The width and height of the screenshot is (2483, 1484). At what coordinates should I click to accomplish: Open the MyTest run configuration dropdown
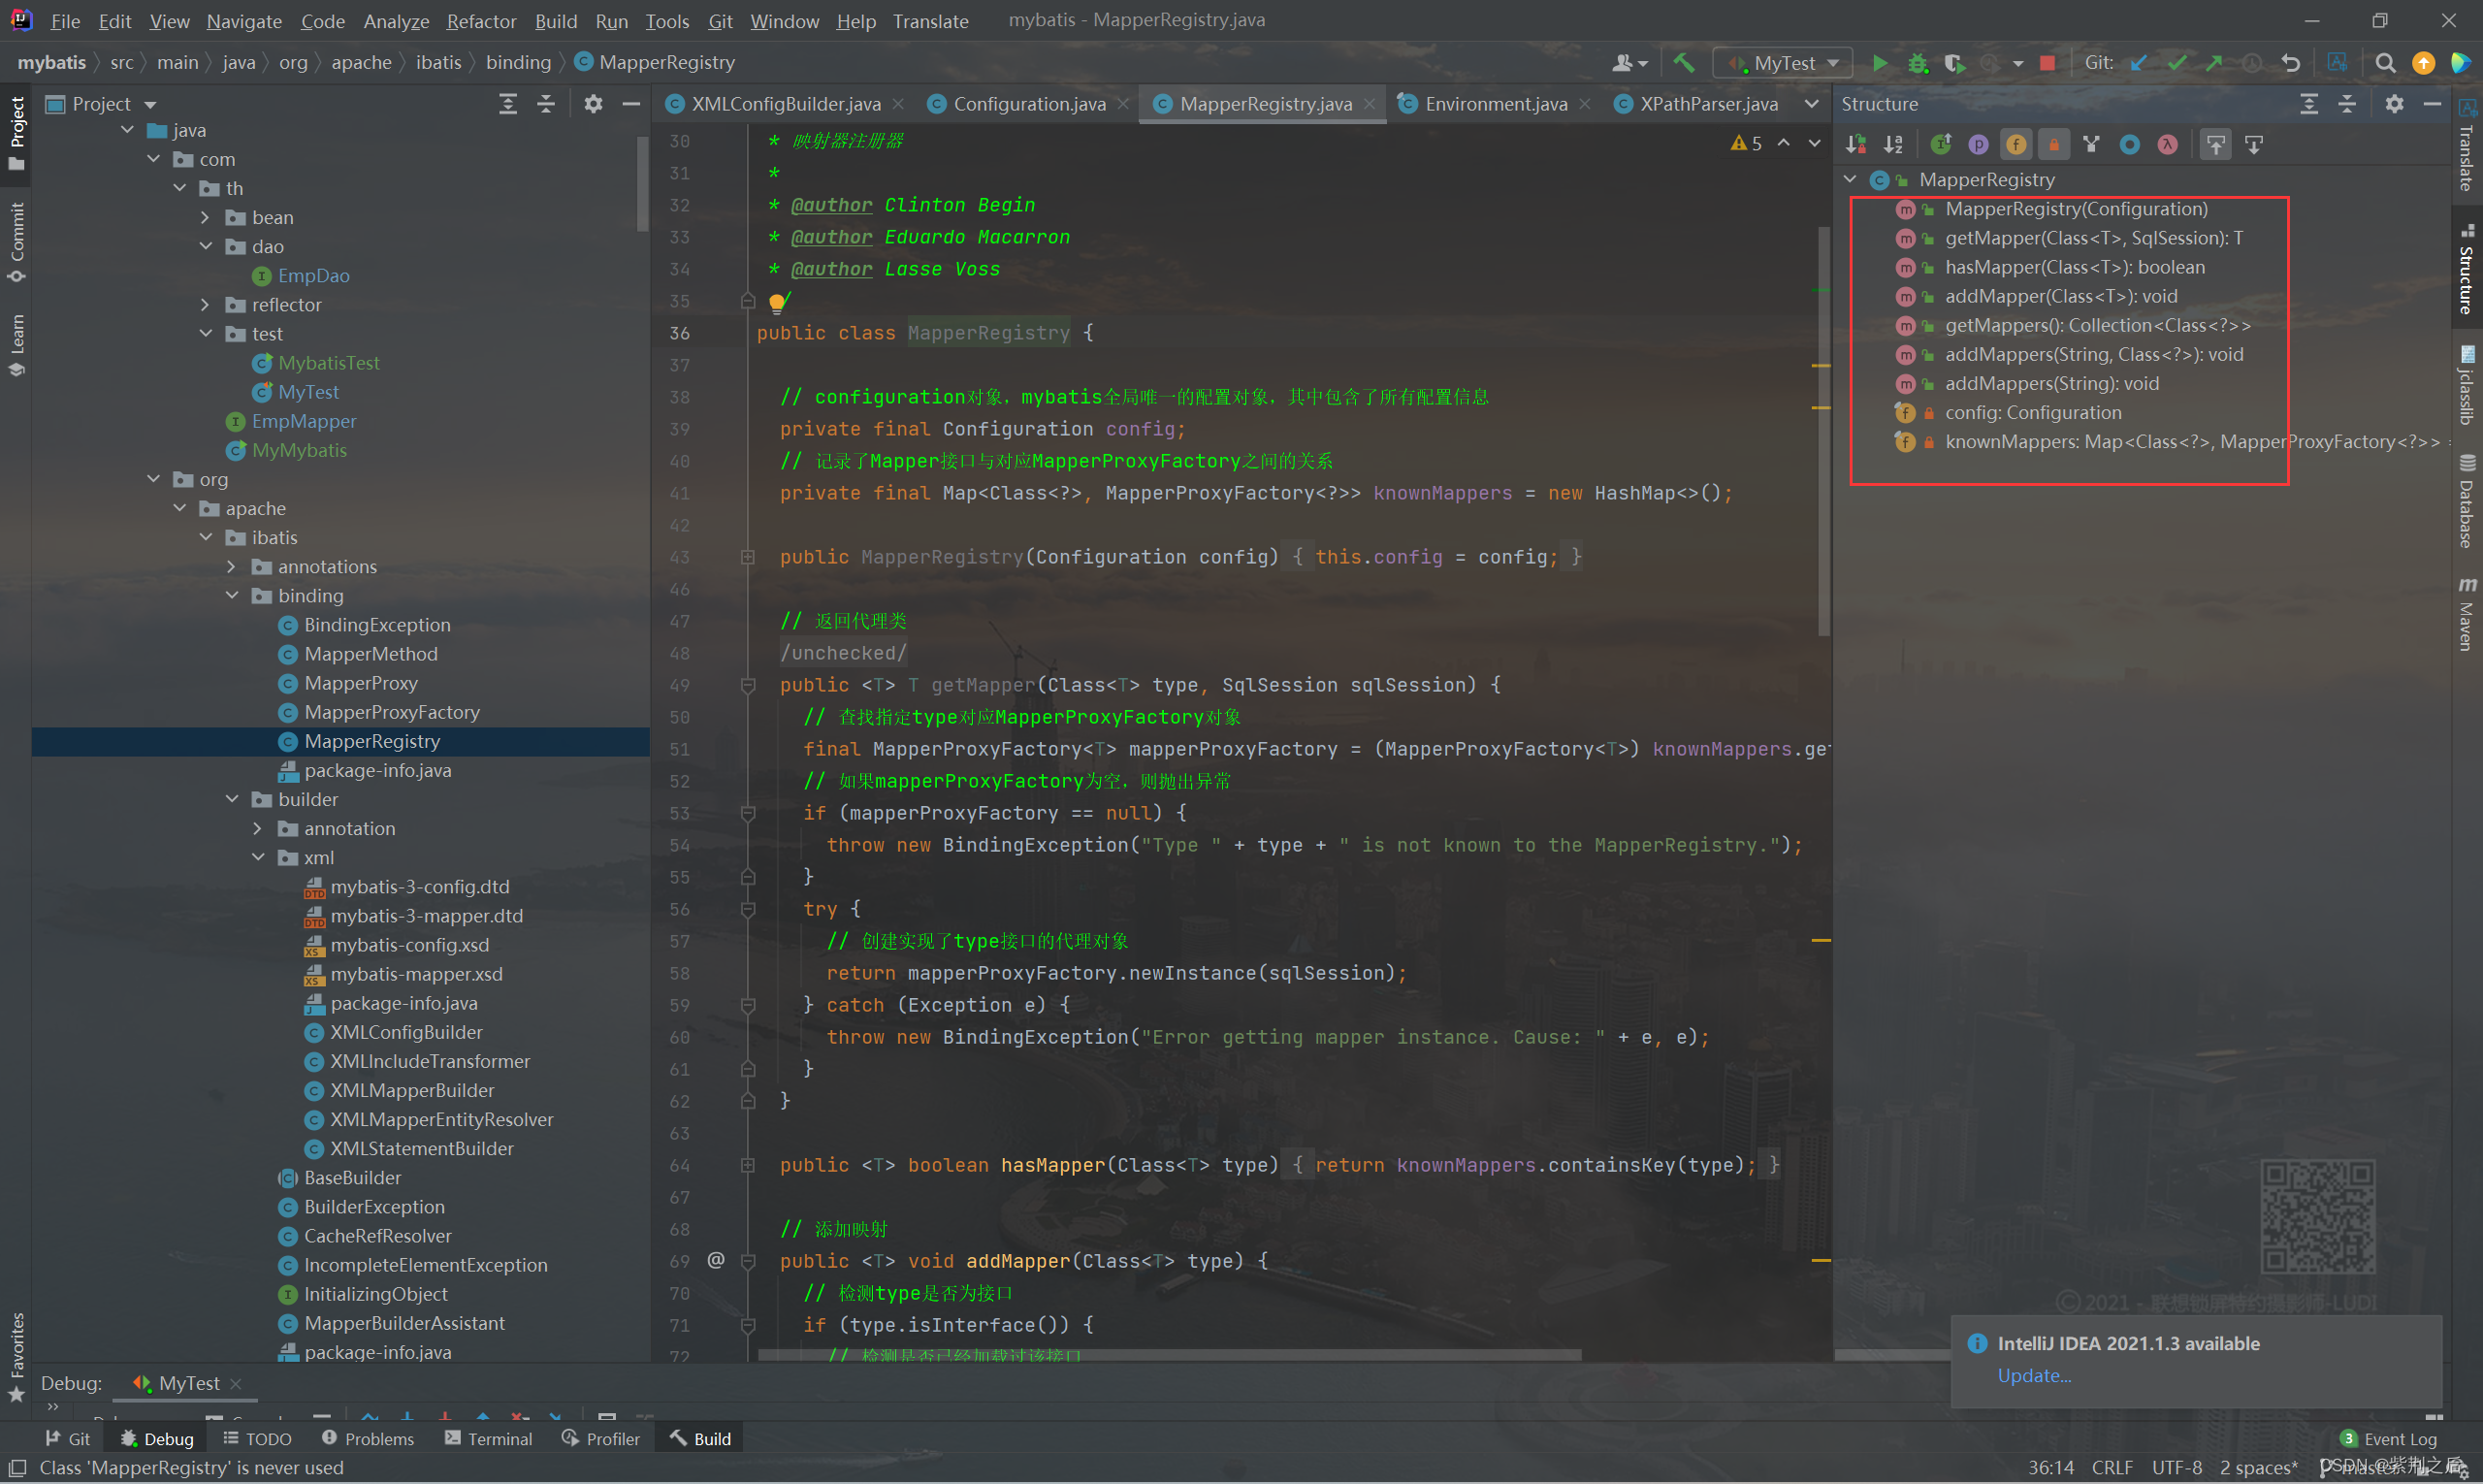pos(1783,62)
